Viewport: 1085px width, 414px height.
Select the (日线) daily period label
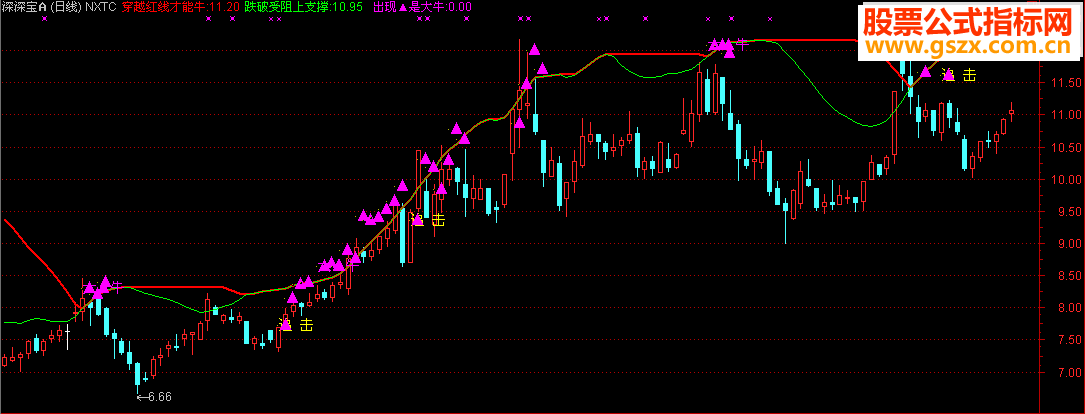pos(66,7)
